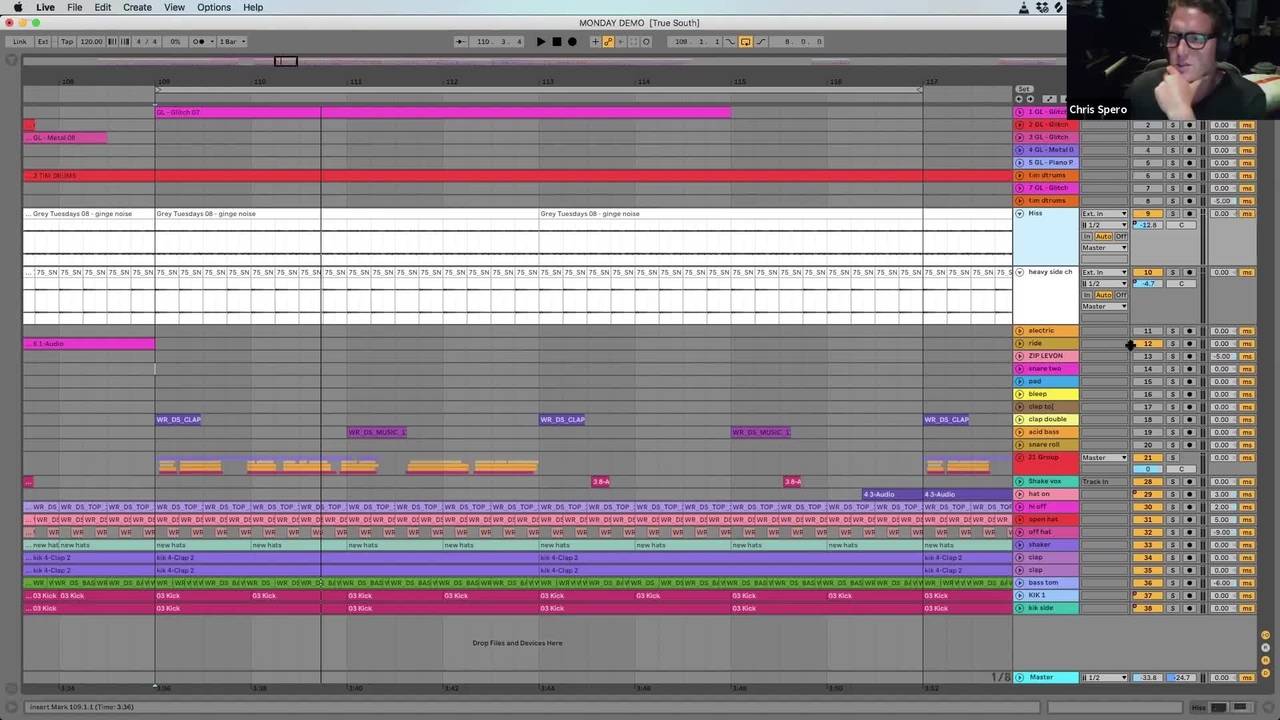1280x720 pixels.
Task: Click the Master track volume value -33.8
Action: pyautogui.click(x=1148, y=677)
